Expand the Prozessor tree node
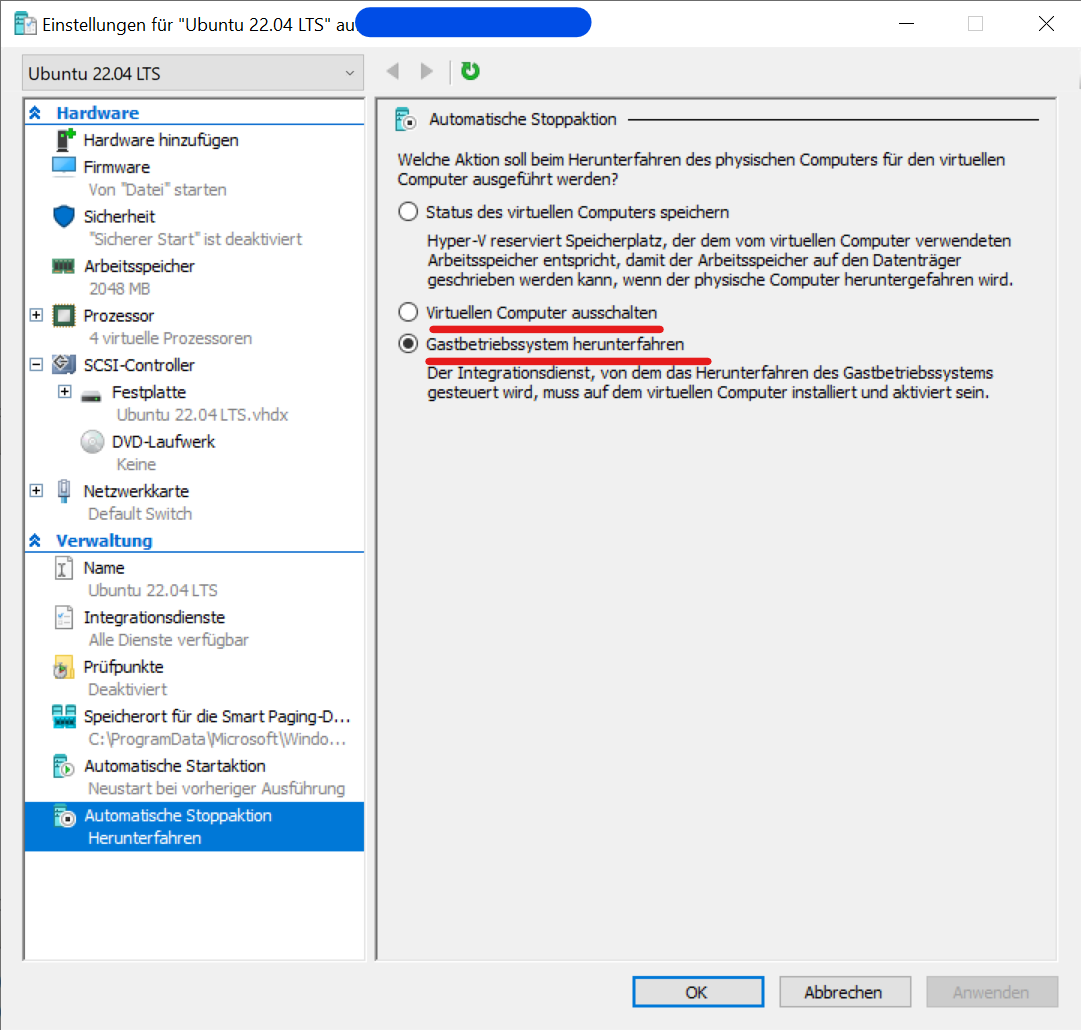The image size is (1081, 1030). pos(37,315)
